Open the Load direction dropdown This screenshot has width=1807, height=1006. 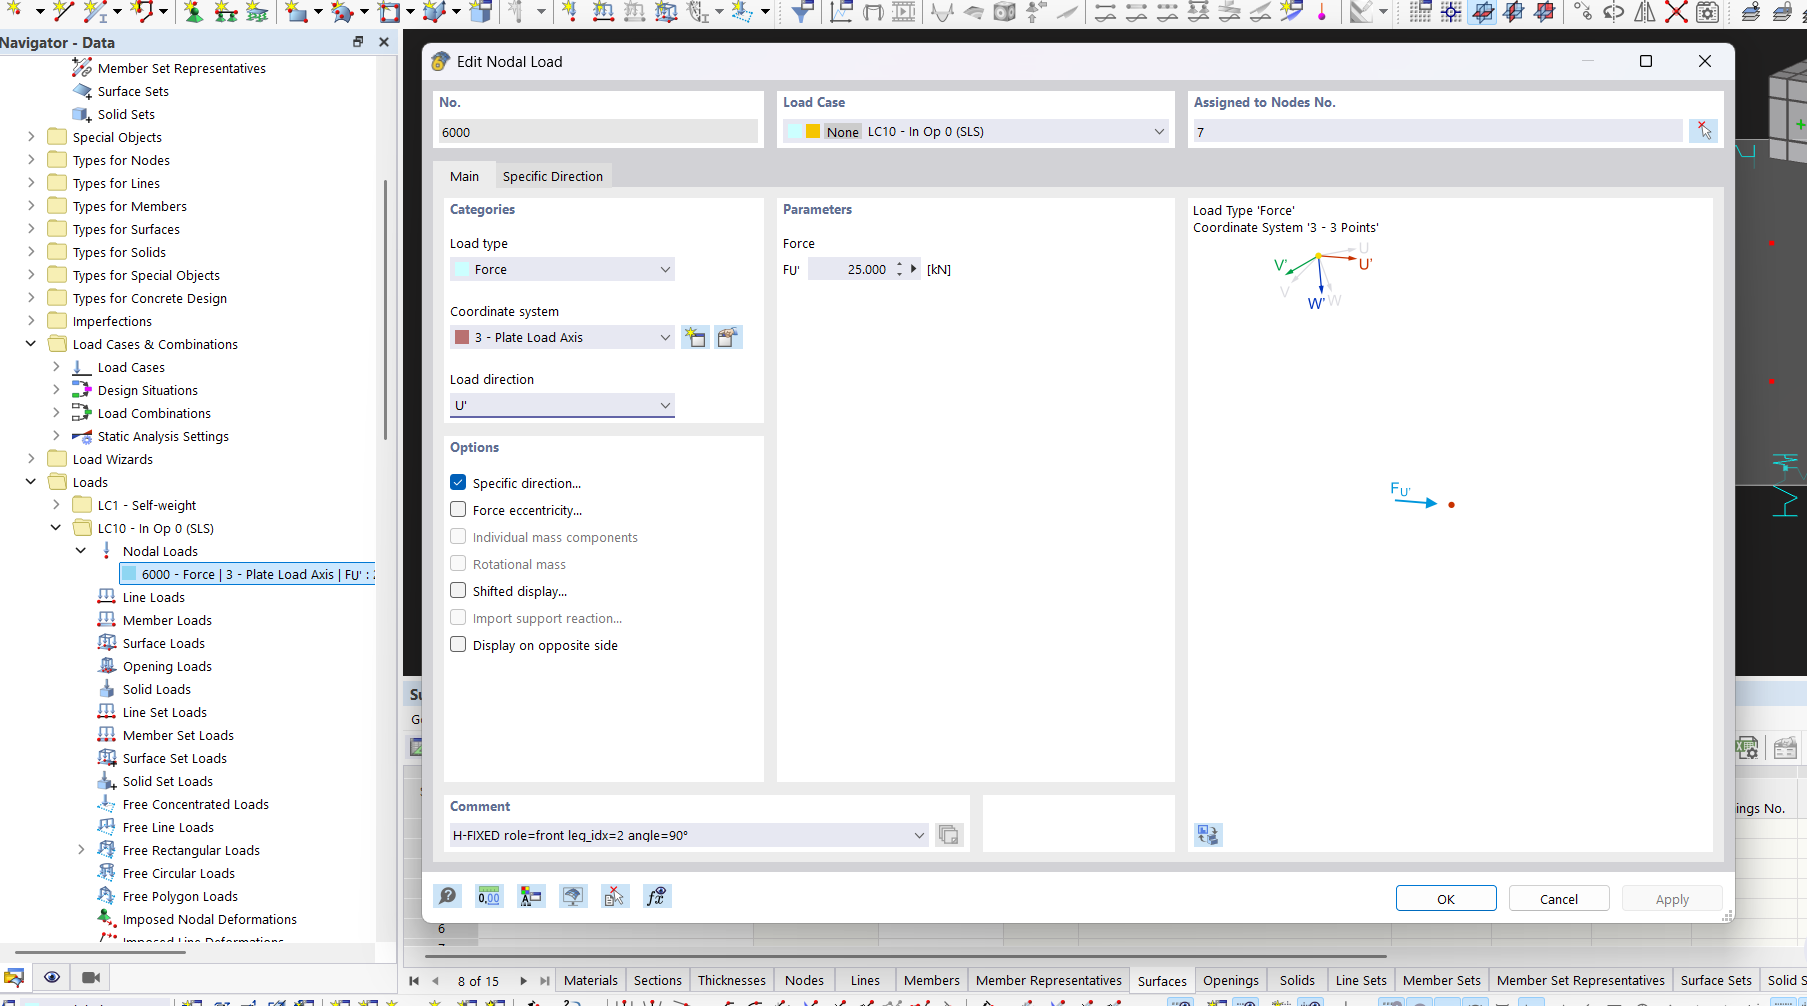coord(562,405)
